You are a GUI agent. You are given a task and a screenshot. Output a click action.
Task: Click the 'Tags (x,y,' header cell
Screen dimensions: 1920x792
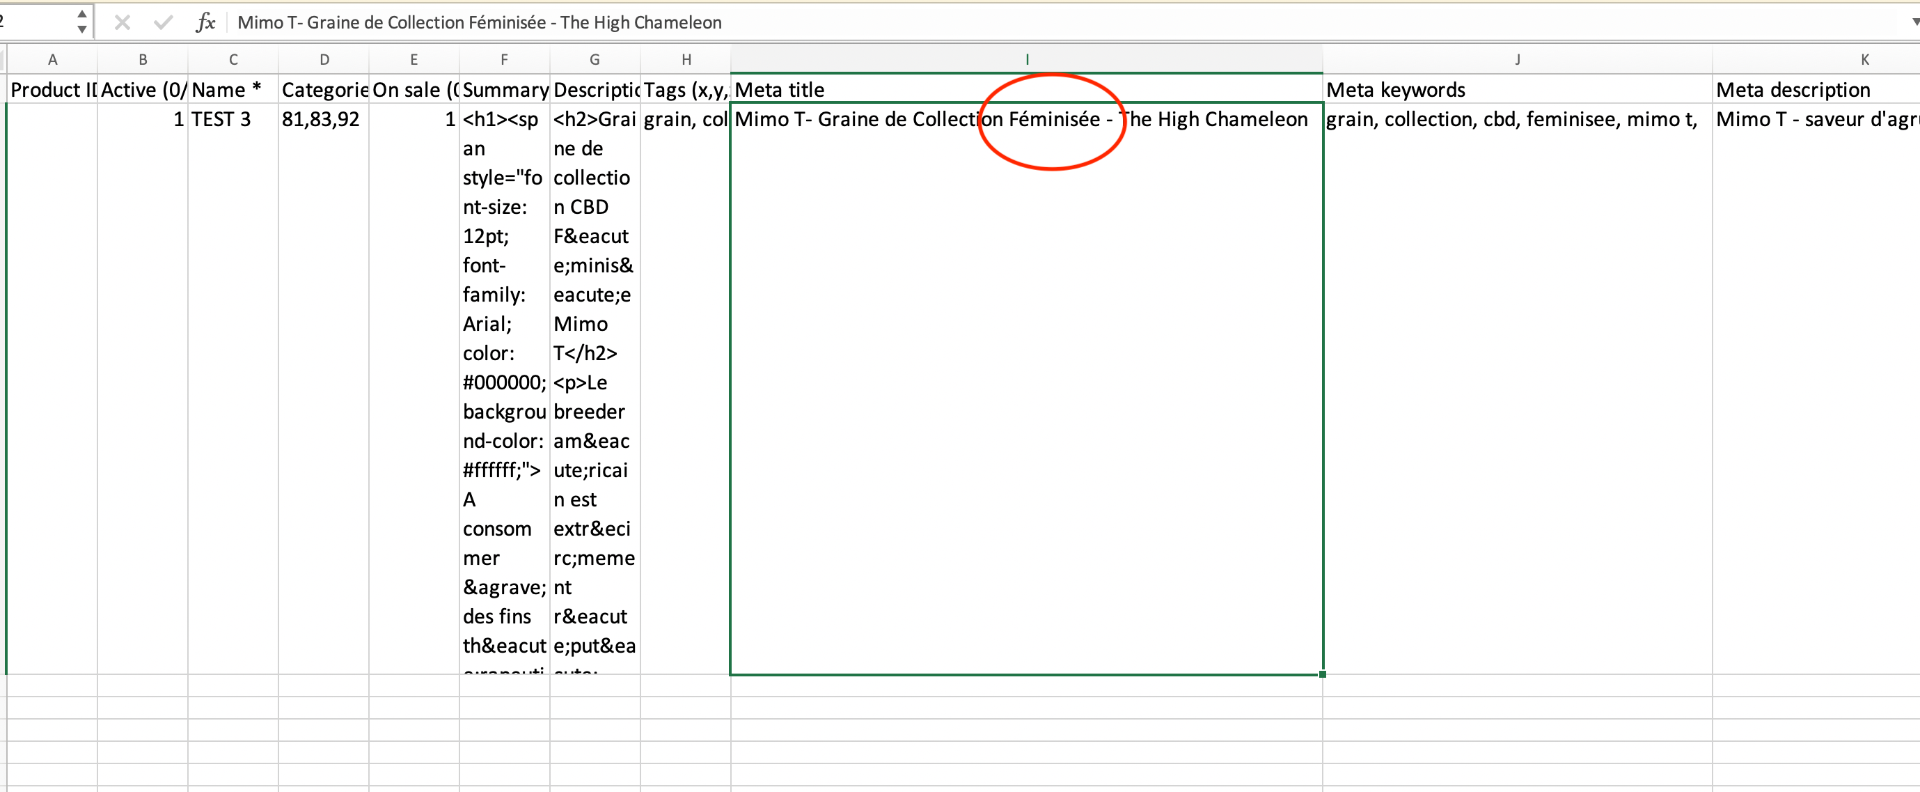(x=686, y=89)
